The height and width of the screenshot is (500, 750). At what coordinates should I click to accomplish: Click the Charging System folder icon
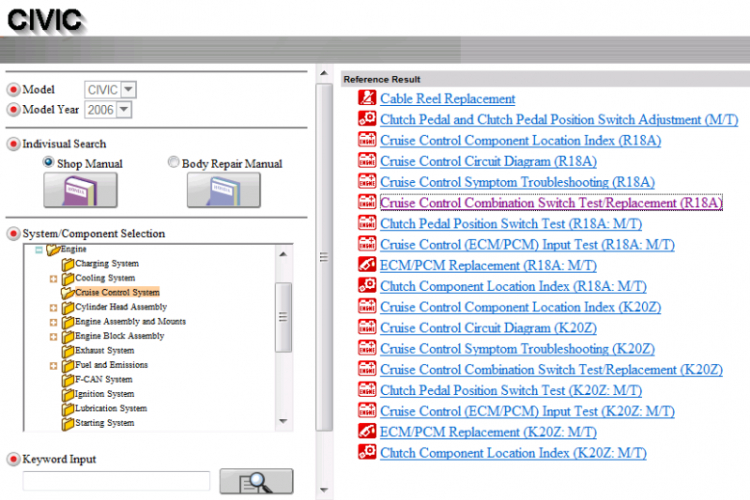[68, 264]
